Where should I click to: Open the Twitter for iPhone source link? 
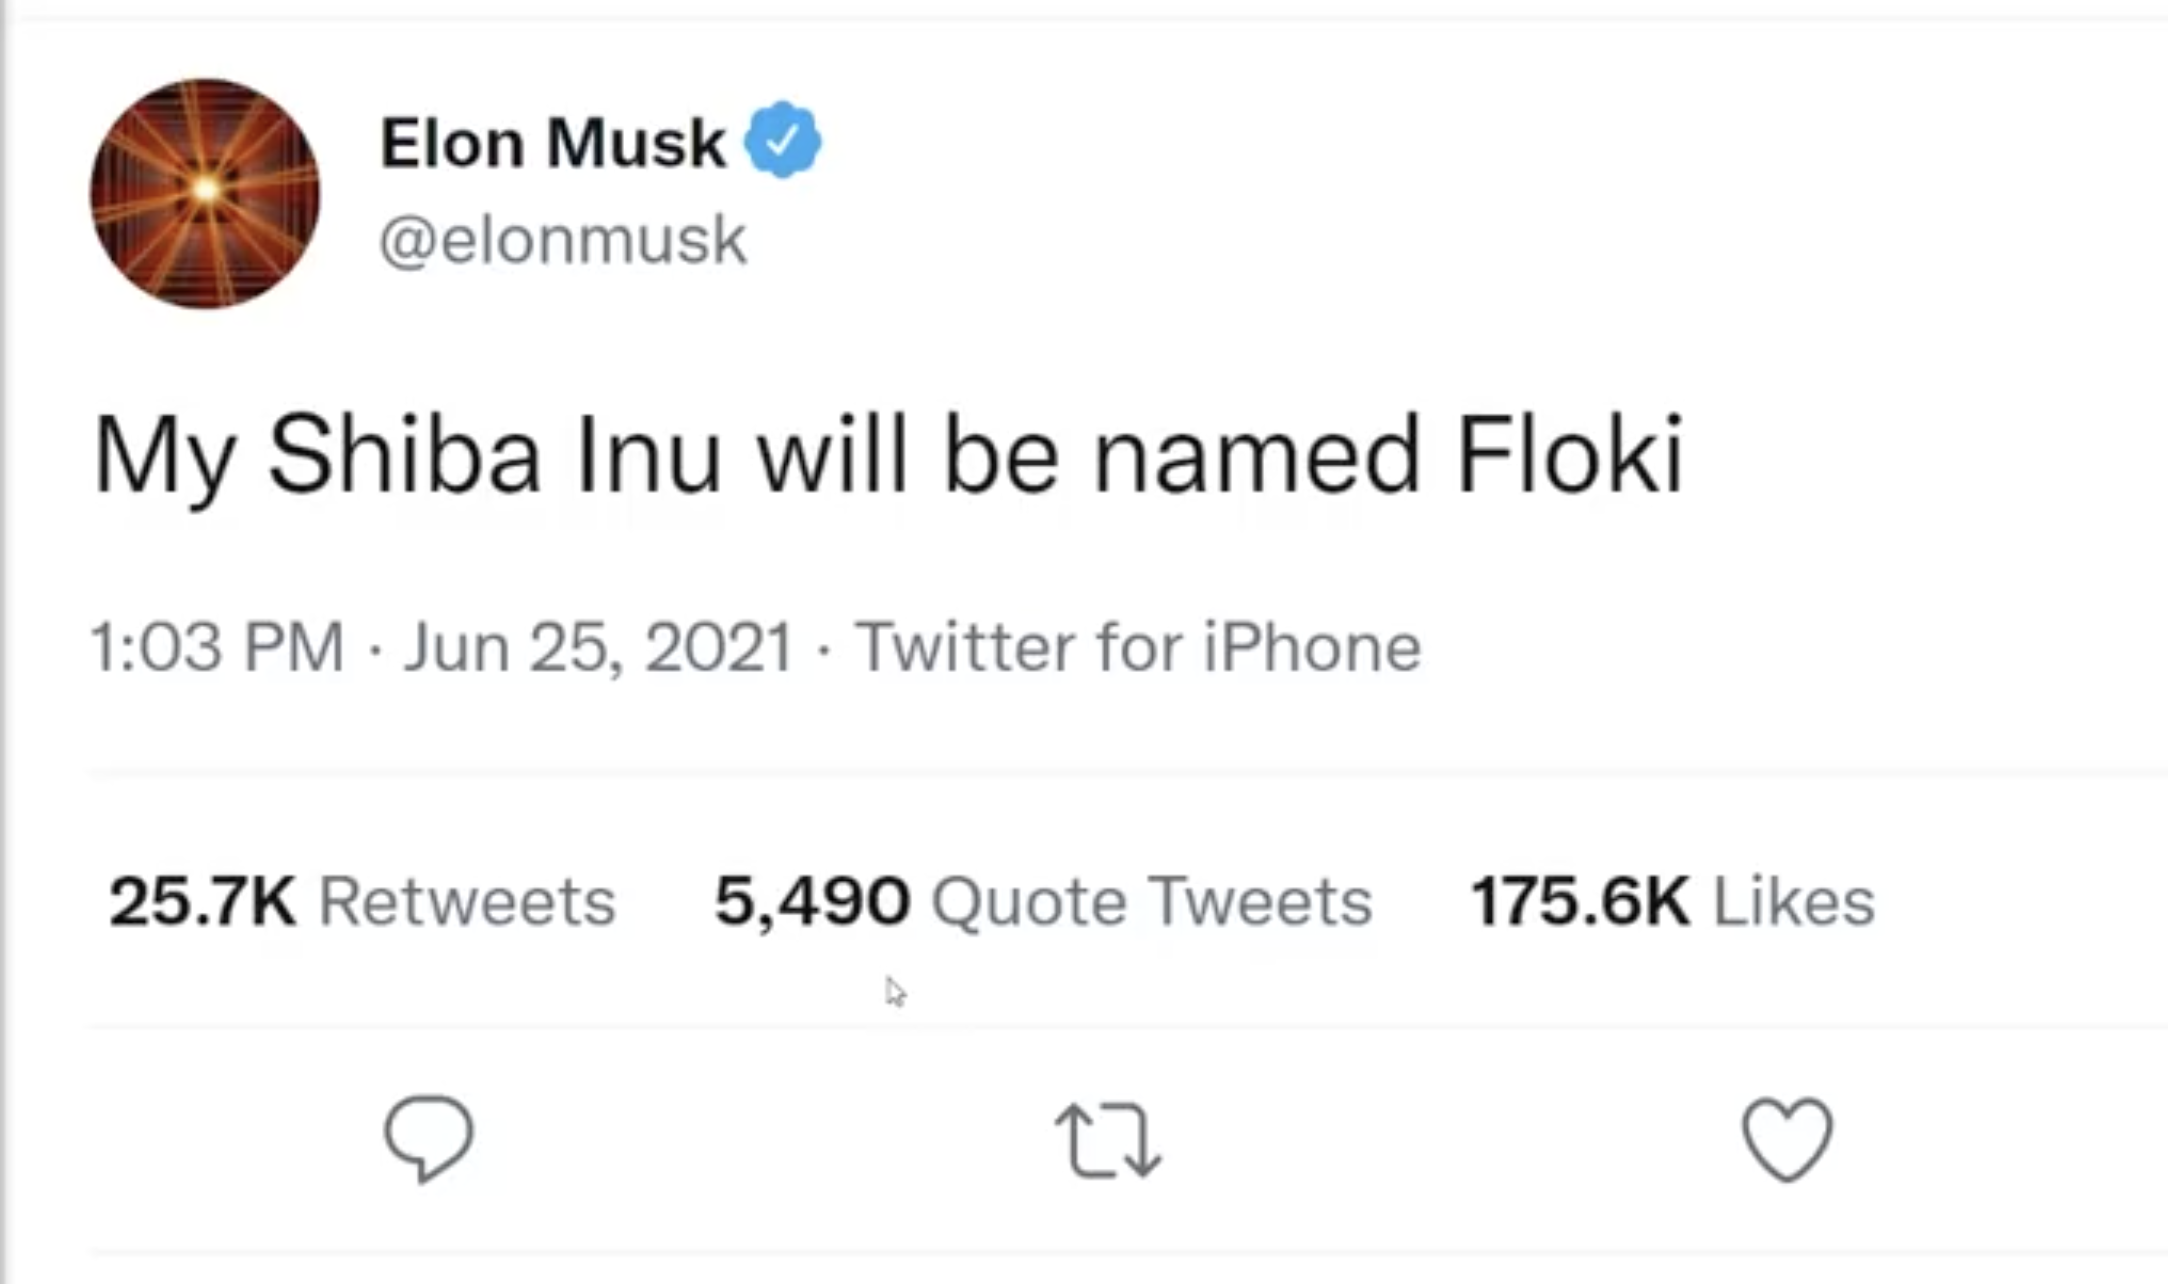point(1137,647)
